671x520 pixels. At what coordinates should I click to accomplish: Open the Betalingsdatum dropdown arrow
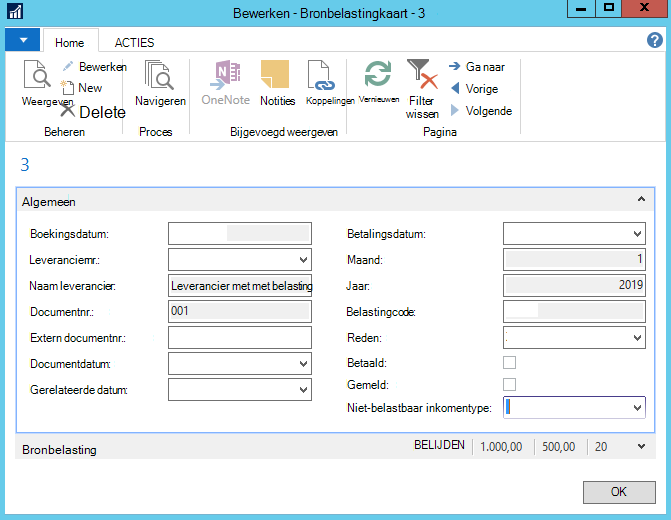637,234
